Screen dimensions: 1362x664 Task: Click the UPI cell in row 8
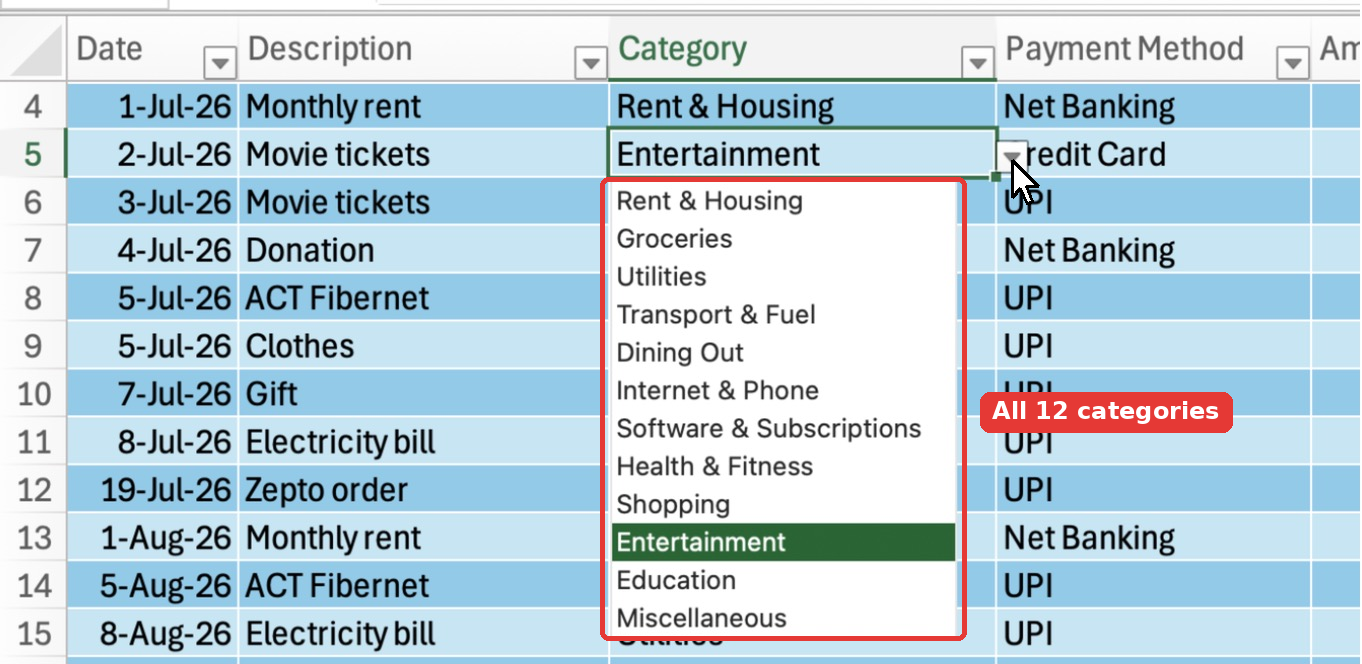coord(1153,298)
